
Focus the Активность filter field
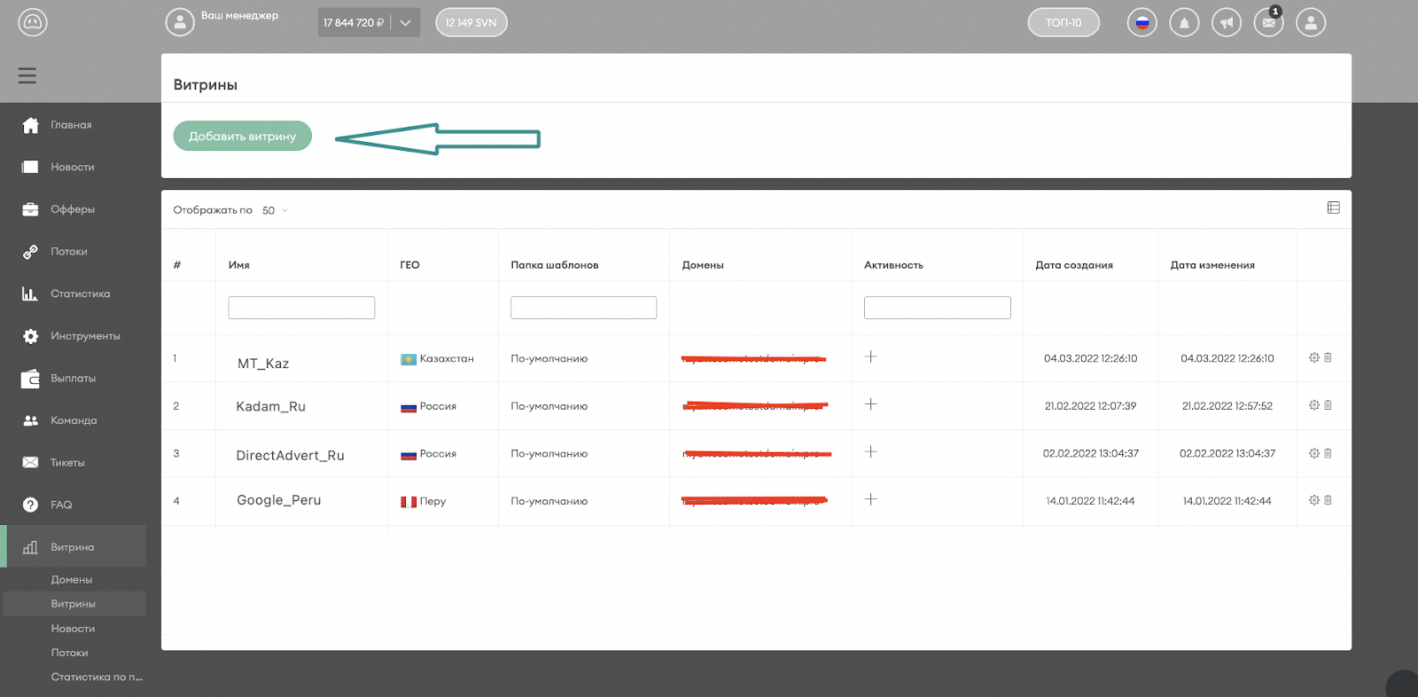tap(937, 307)
